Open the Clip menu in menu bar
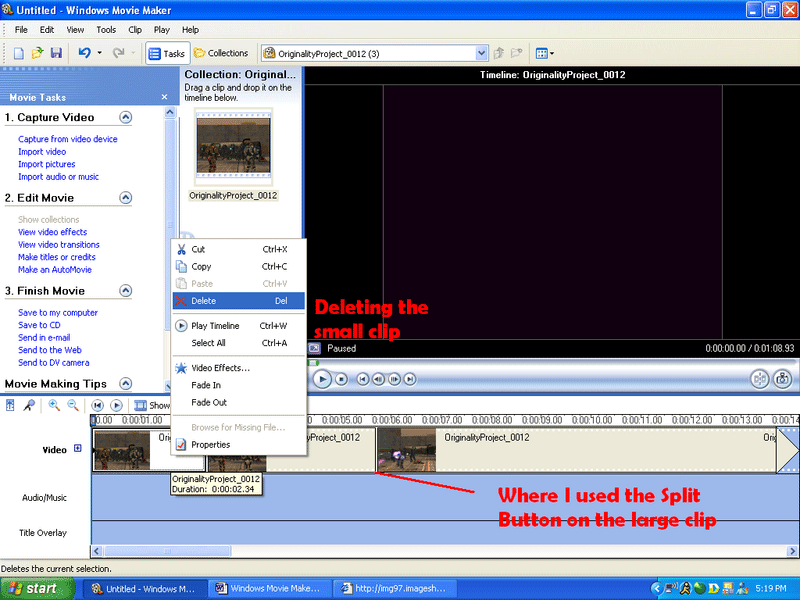 134,30
